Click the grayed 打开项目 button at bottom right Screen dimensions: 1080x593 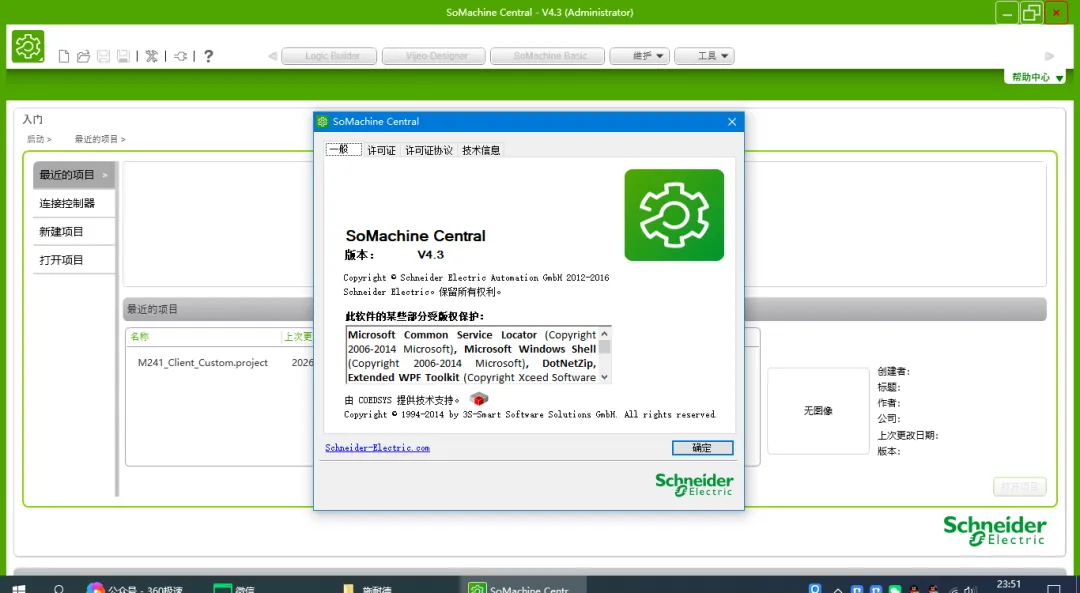[x=1019, y=487]
